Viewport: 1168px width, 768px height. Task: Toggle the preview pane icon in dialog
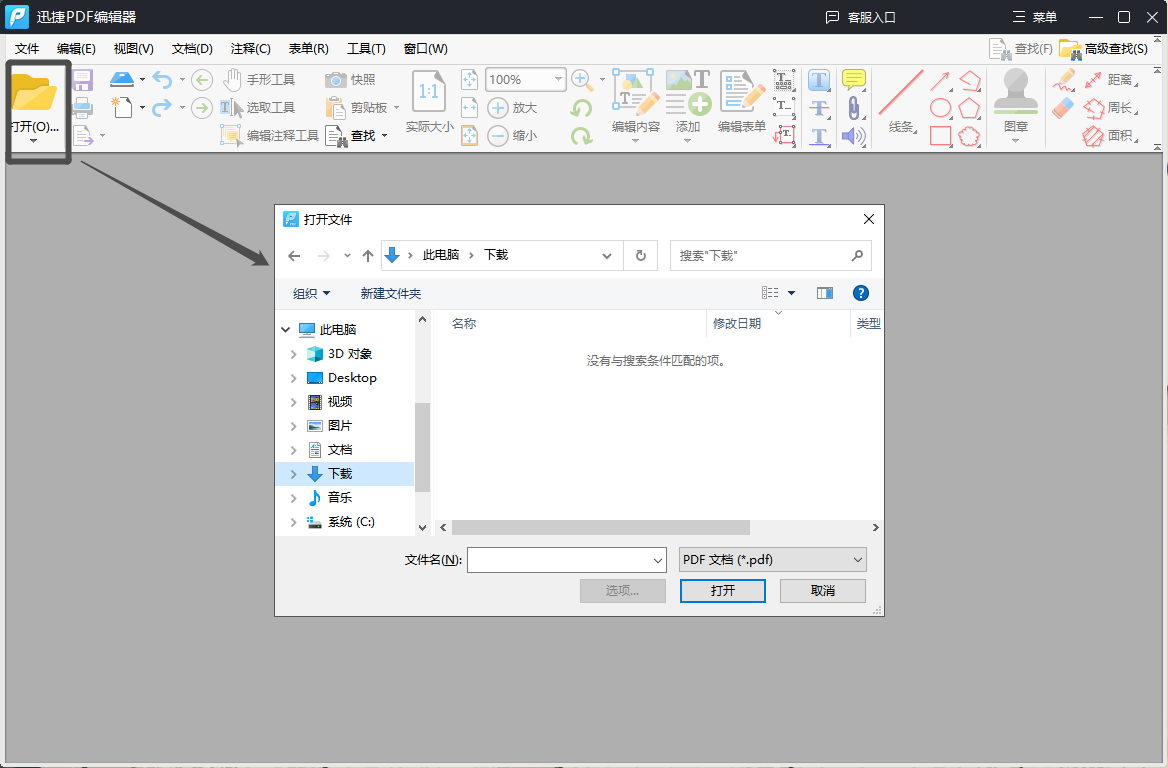[825, 293]
